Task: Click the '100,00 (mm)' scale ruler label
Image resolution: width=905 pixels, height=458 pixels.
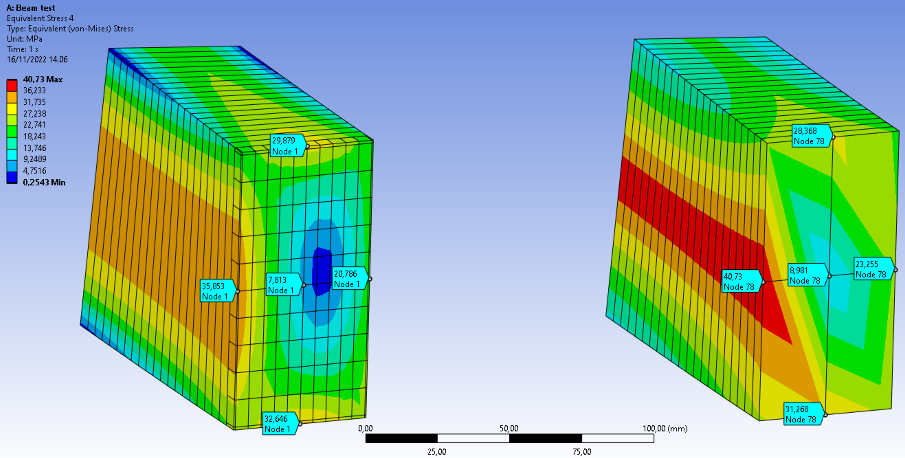Action: coord(665,429)
